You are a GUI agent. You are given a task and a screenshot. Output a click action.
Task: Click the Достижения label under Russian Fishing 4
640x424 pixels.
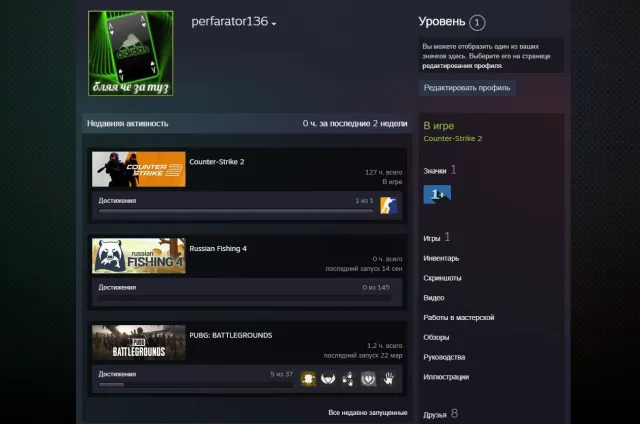(x=117, y=287)
